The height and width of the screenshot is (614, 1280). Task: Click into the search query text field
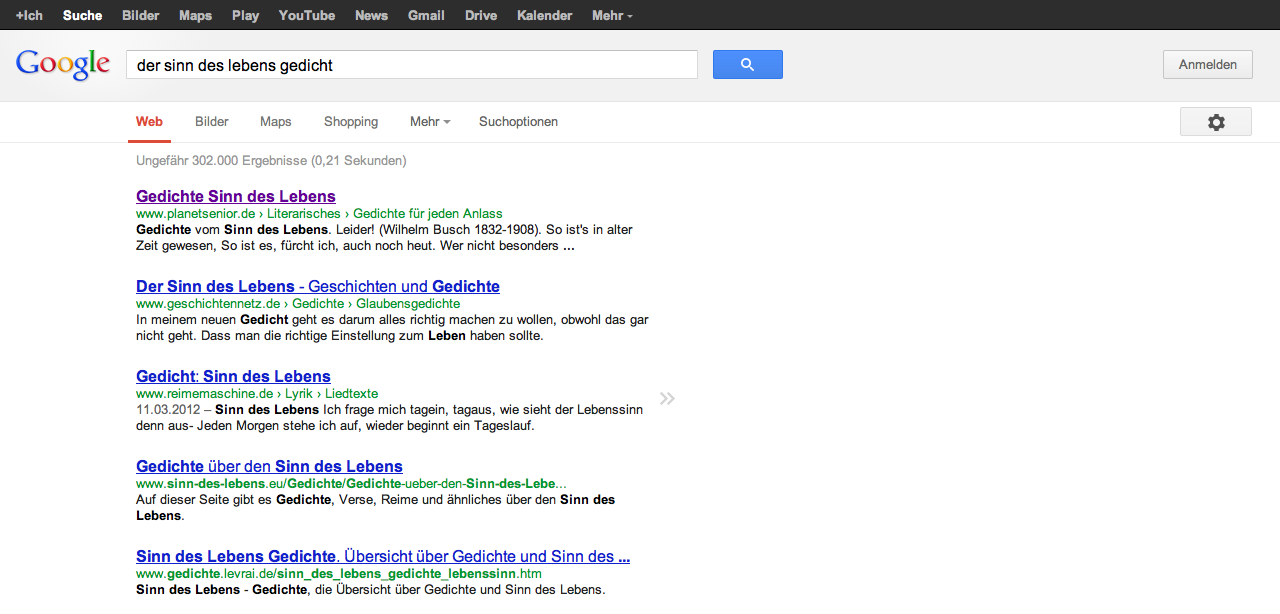(410, 65)
